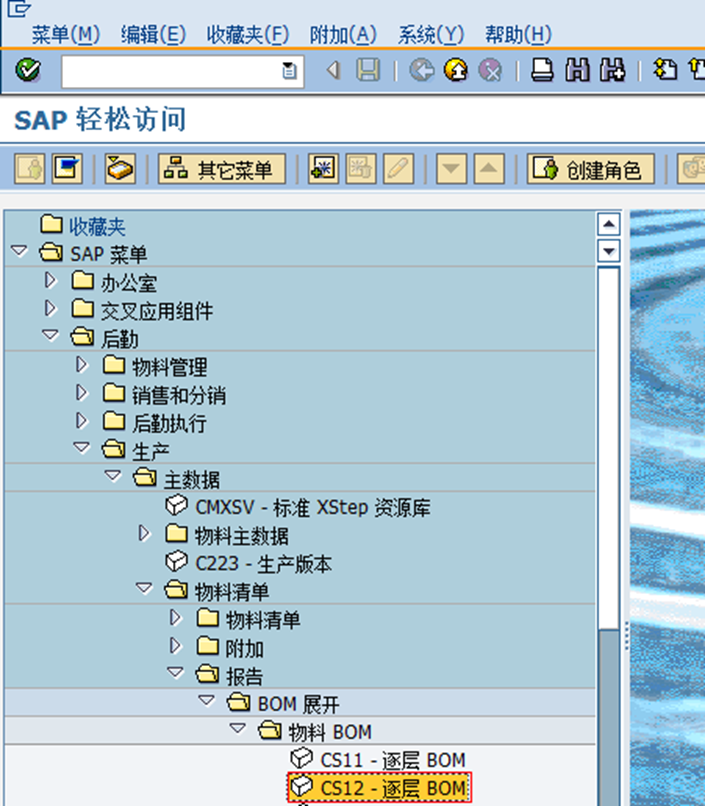Click the 创建角色 button
The image size is (705, 806).
click(590, 169)
